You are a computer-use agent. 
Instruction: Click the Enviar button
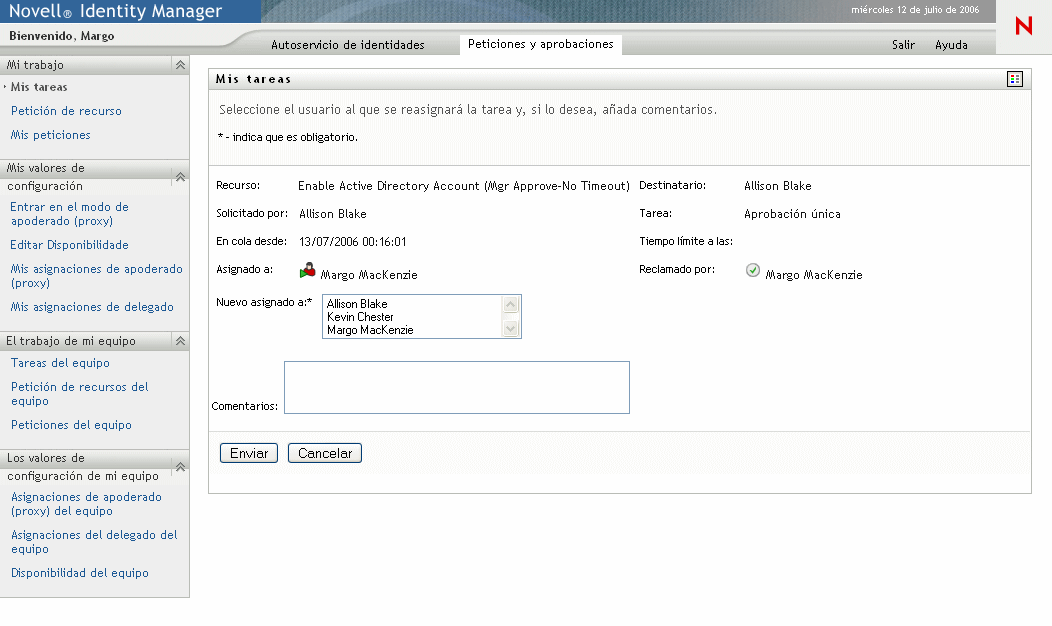coord(249,453)
